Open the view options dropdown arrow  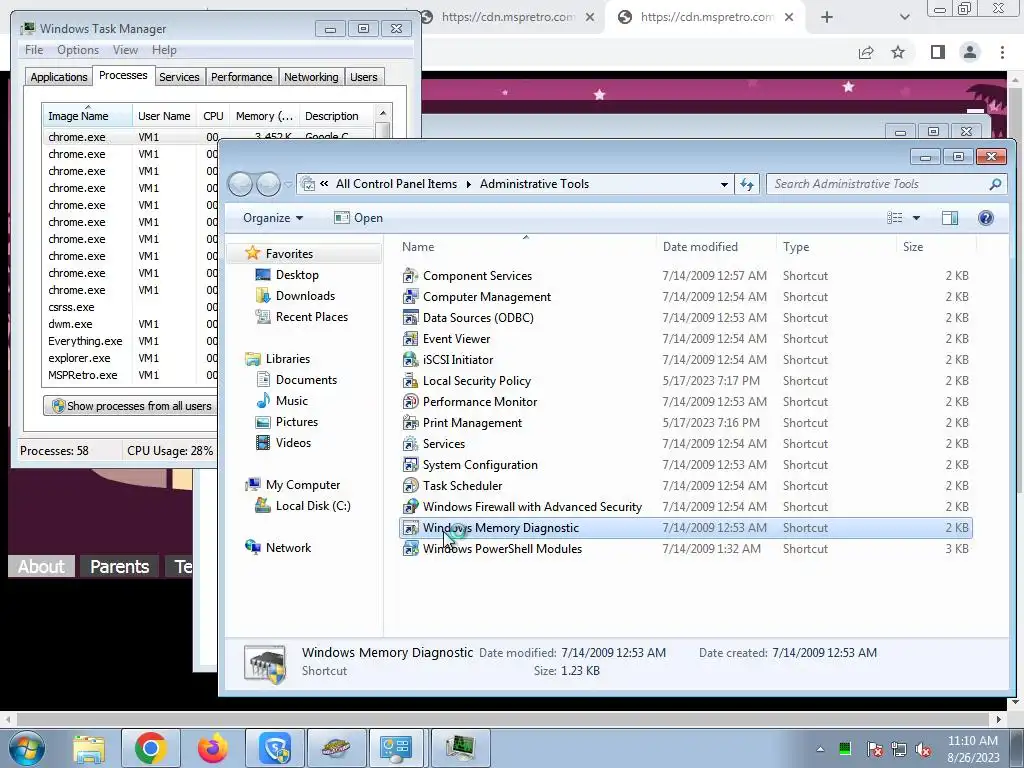(916, 218)
